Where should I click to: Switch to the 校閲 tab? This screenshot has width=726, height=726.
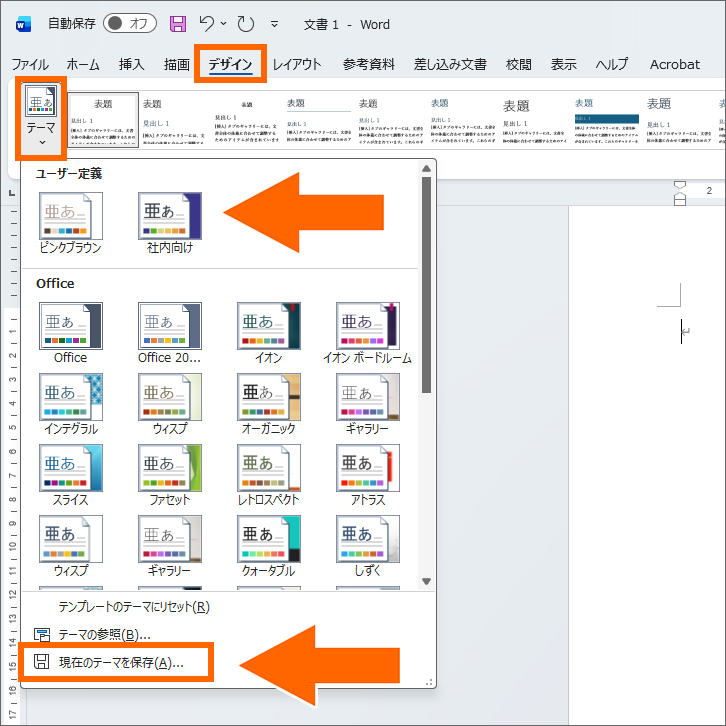tap(519, 64)
